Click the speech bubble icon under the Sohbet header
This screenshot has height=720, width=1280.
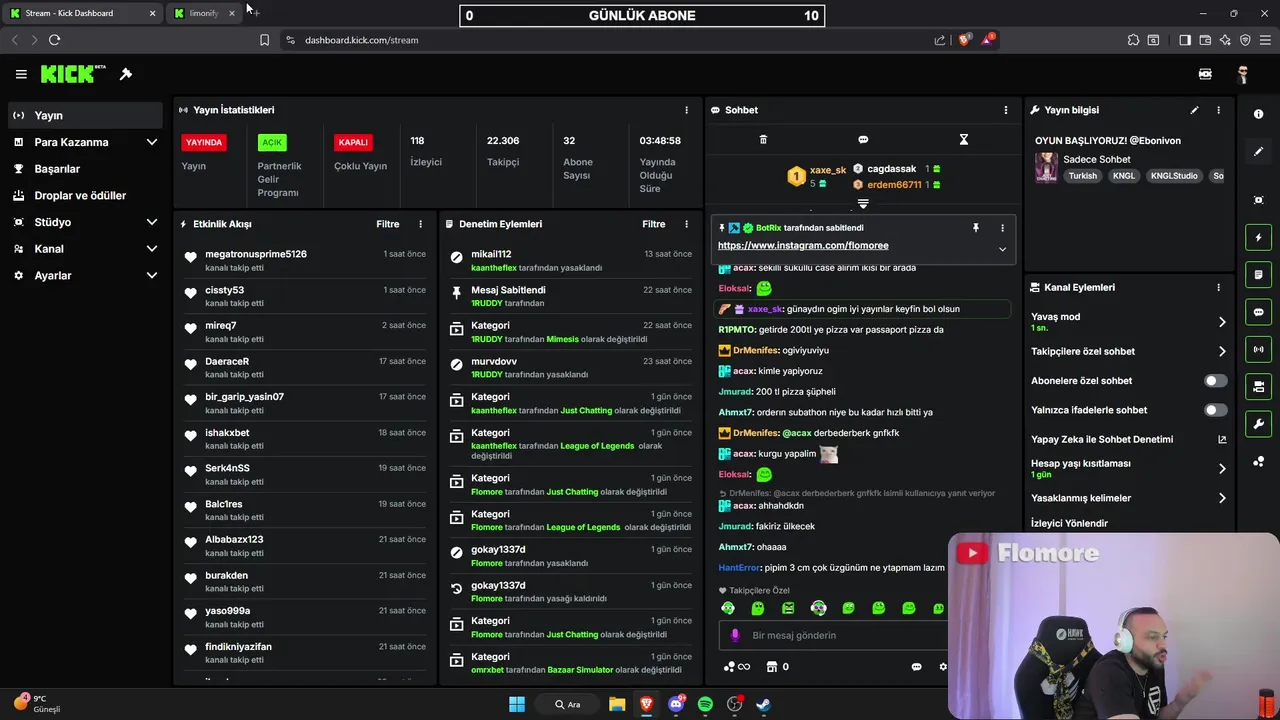[x=863, y=140]
